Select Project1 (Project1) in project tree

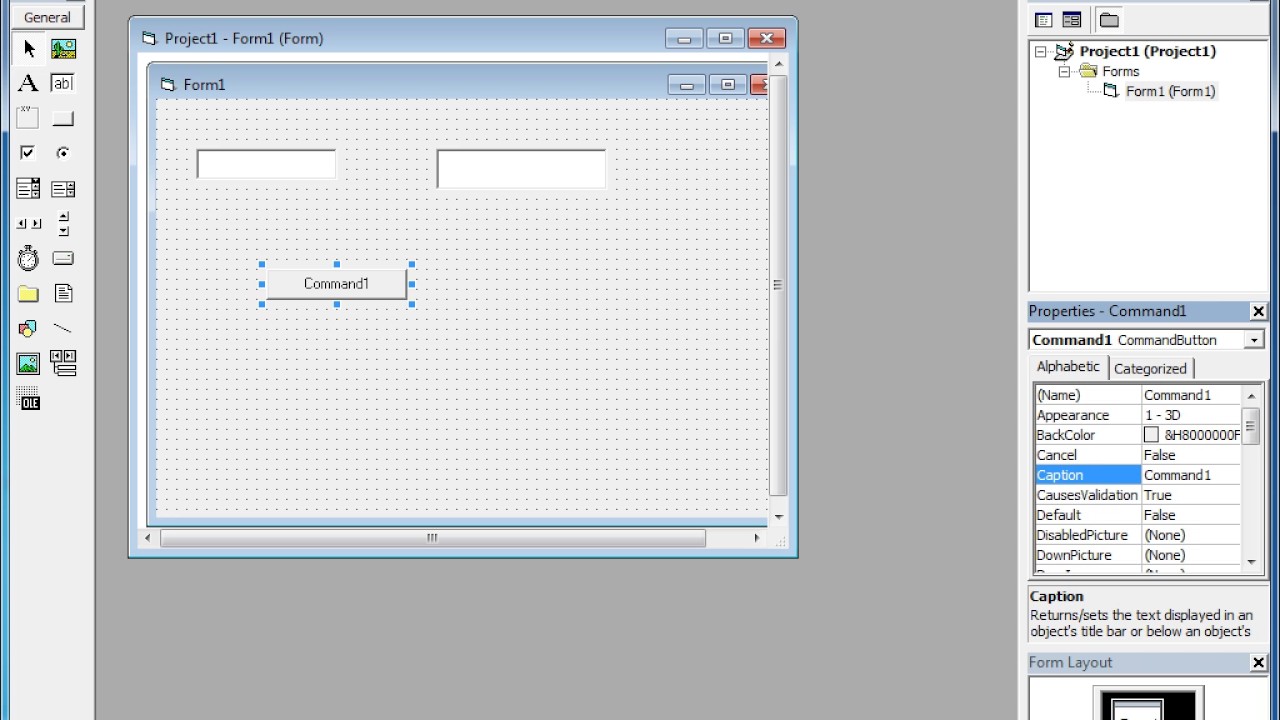(1147, 51)
